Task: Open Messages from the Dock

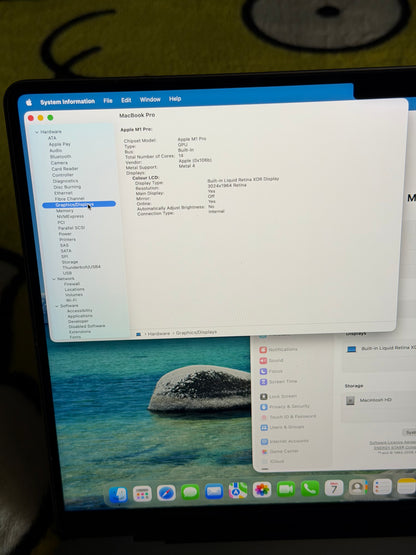Action: tap(190, 492)
